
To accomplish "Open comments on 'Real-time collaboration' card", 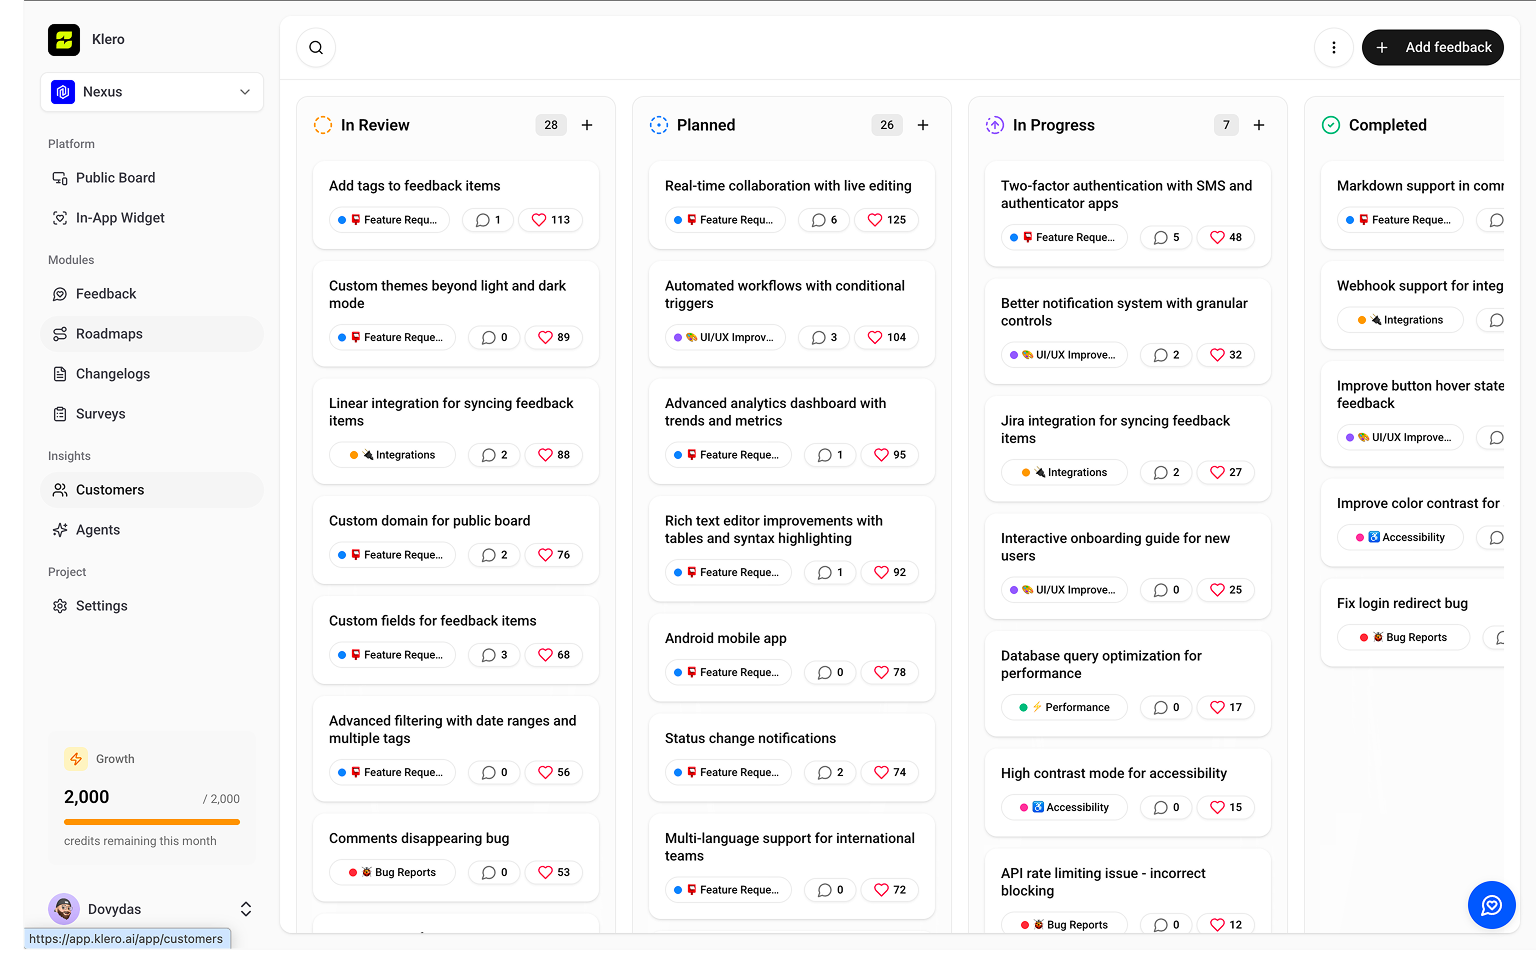I will 825,220.
